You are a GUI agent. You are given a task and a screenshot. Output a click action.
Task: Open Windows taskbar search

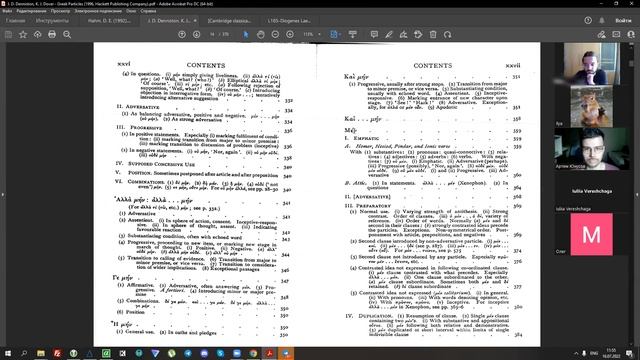pos(24,353)
